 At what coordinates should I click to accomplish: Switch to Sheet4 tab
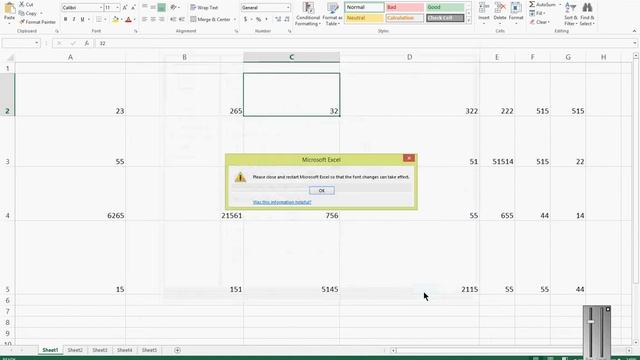tap(124, 350)
